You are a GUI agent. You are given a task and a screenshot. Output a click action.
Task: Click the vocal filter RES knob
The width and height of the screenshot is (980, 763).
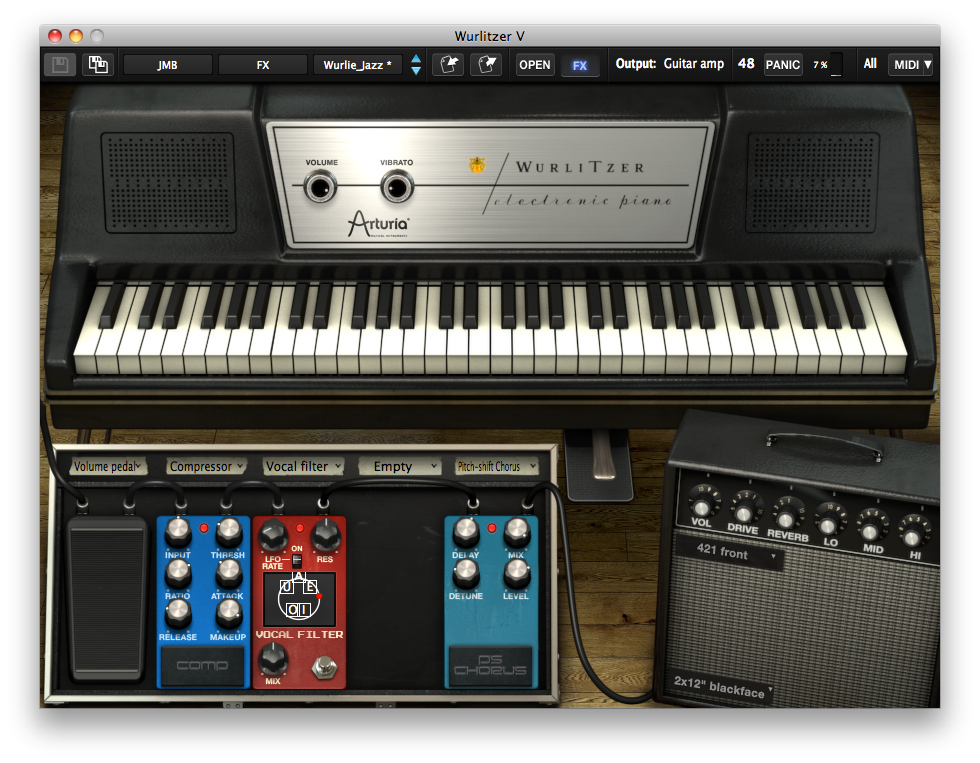click(326, 535)
